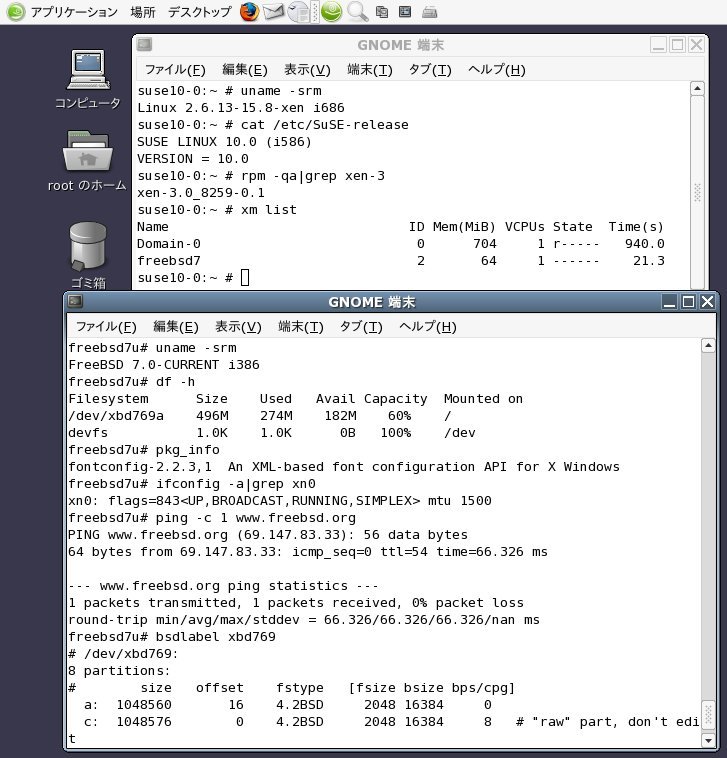
Task: Minimize the back GNOME 端末 window
Action: 658,45
